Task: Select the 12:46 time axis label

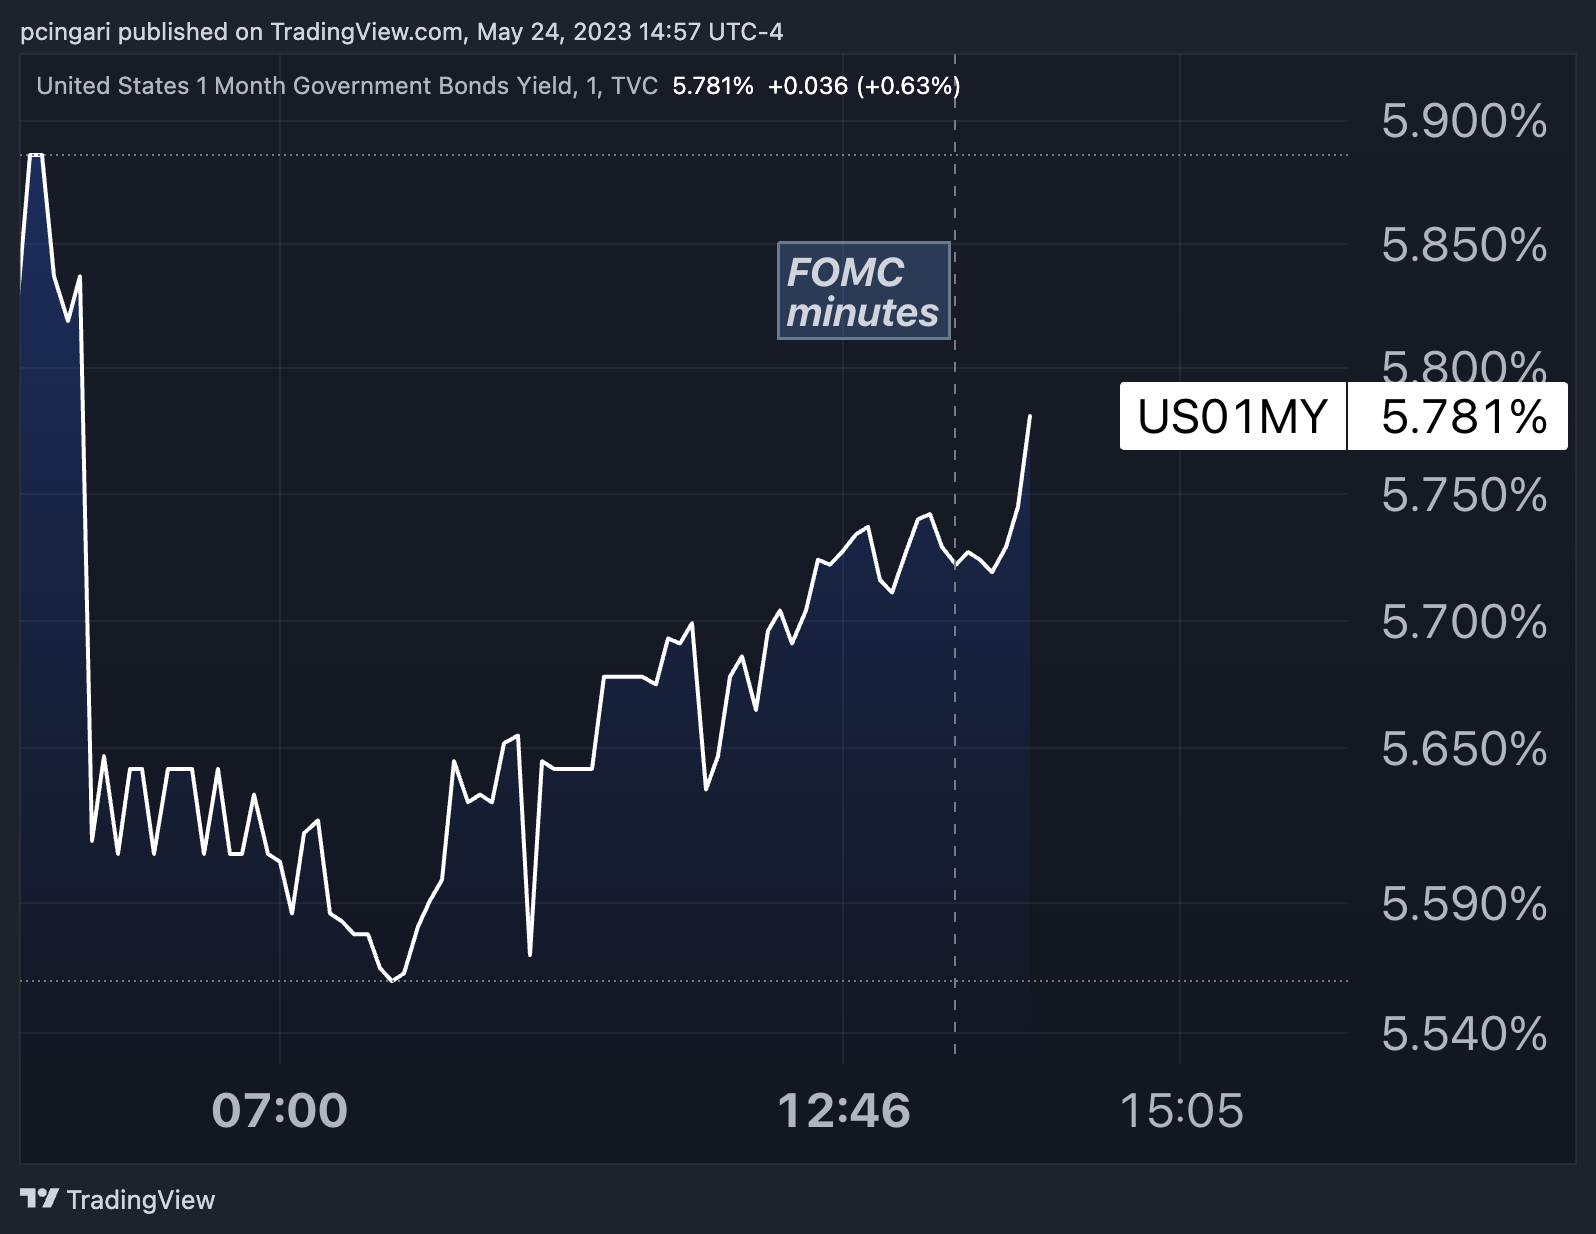Action: (844, 1111)
